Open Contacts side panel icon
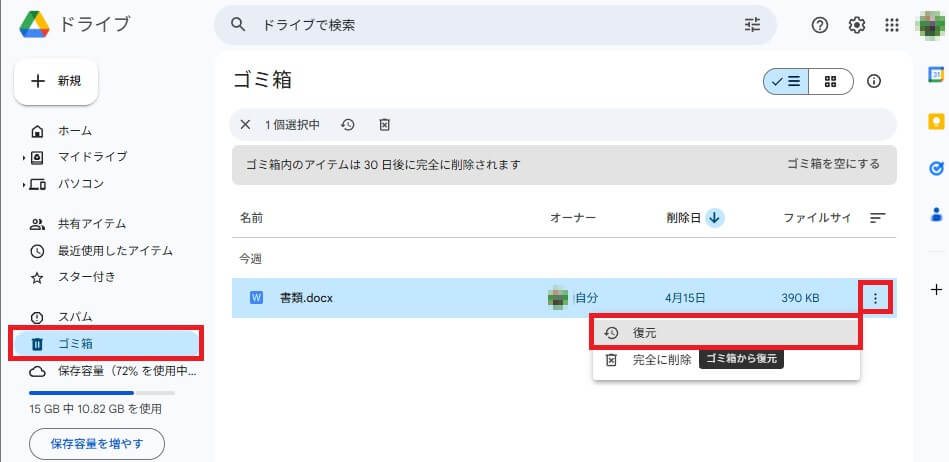Viewport: 949px width, 462px height. [x=936, y=214]
